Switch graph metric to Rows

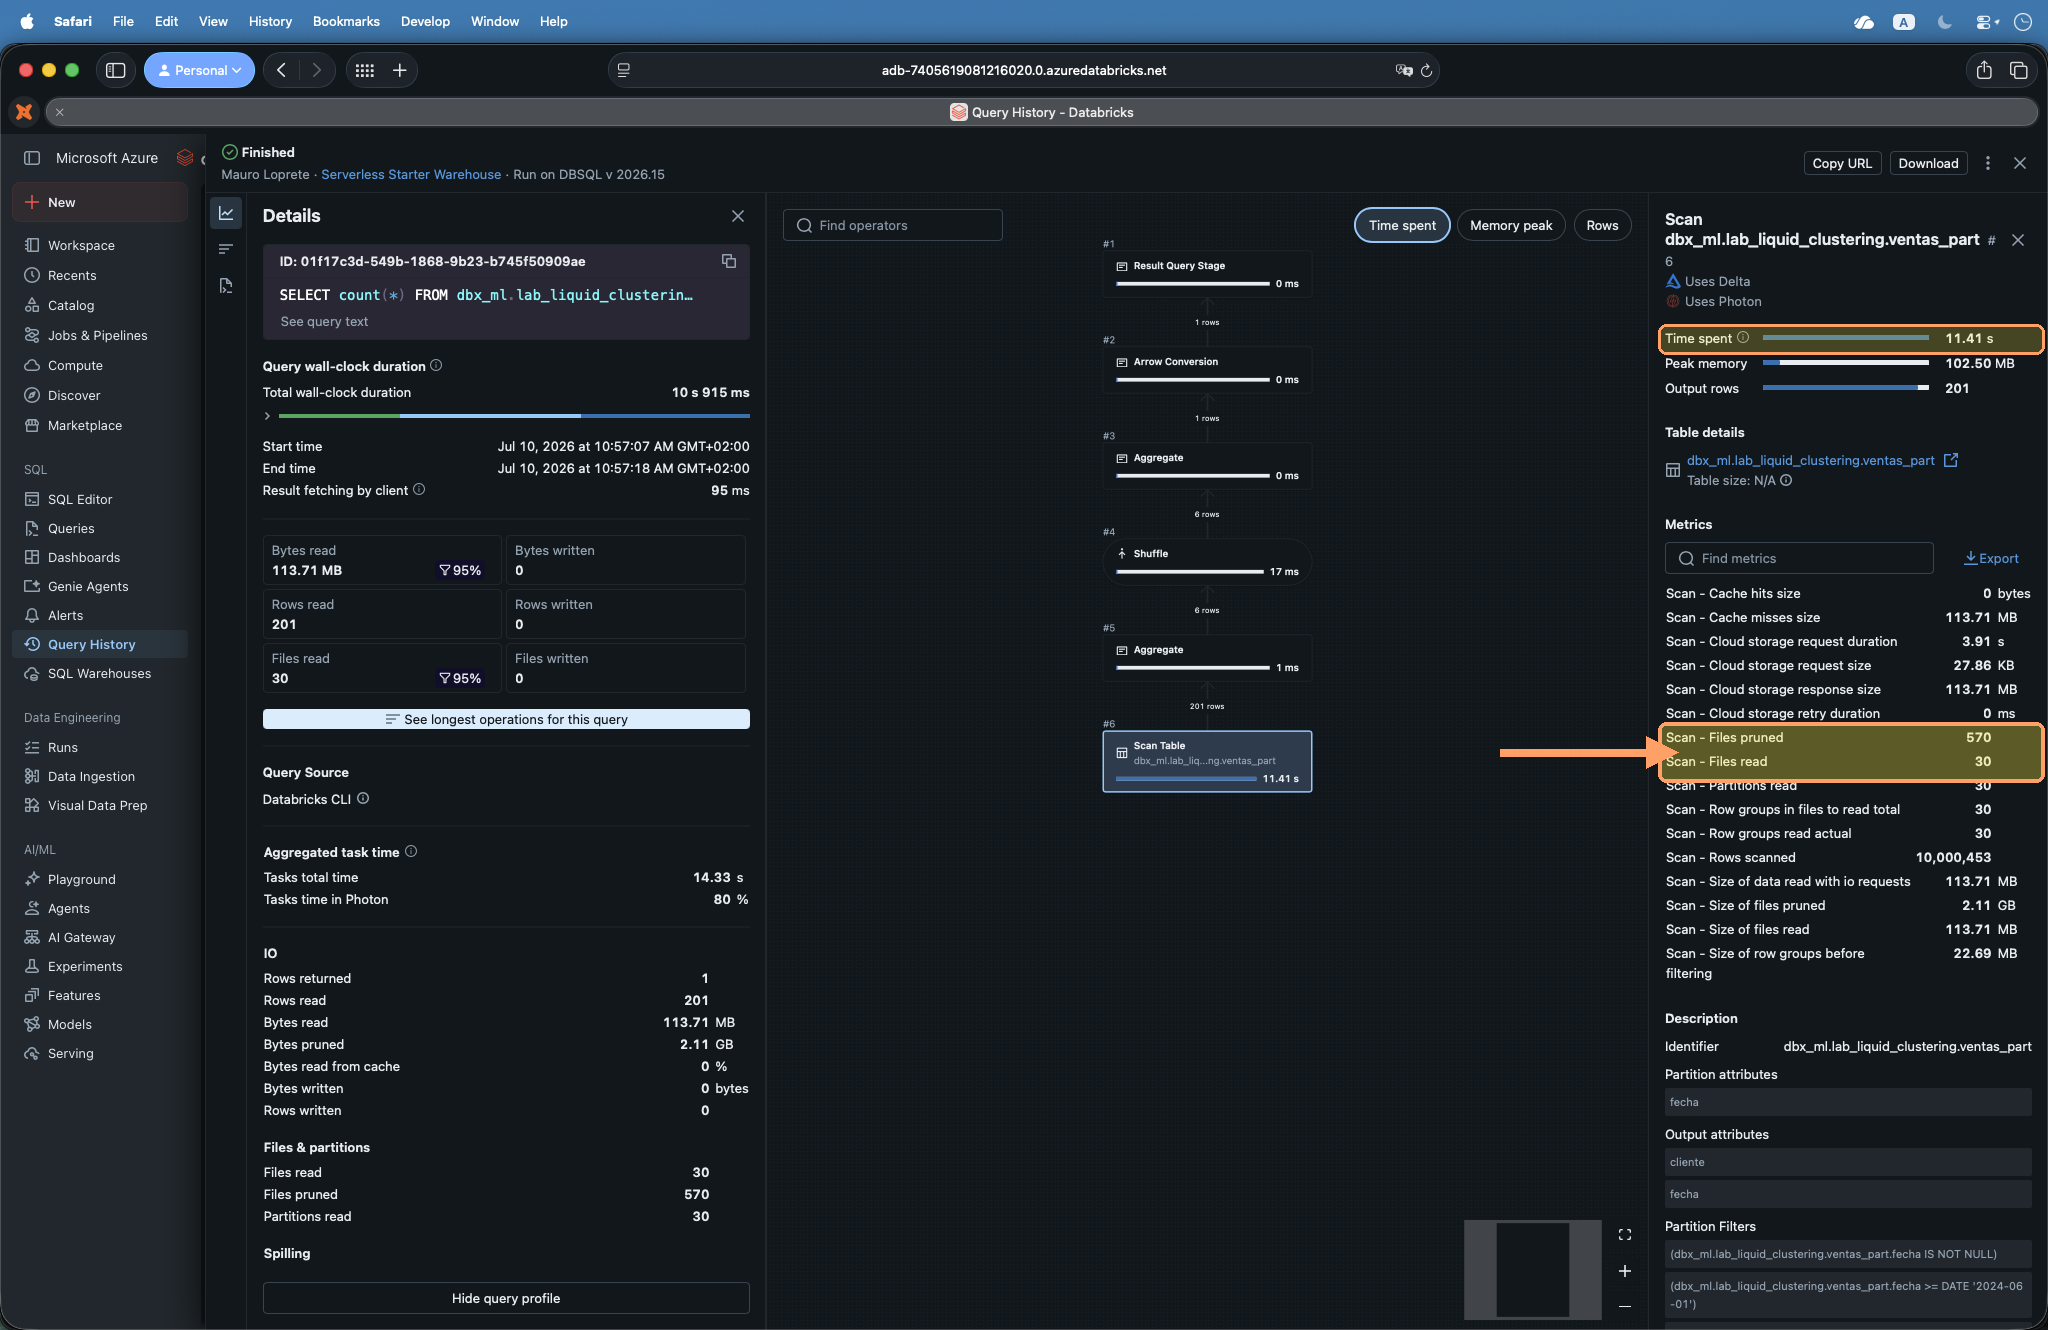pos(1602,225)
